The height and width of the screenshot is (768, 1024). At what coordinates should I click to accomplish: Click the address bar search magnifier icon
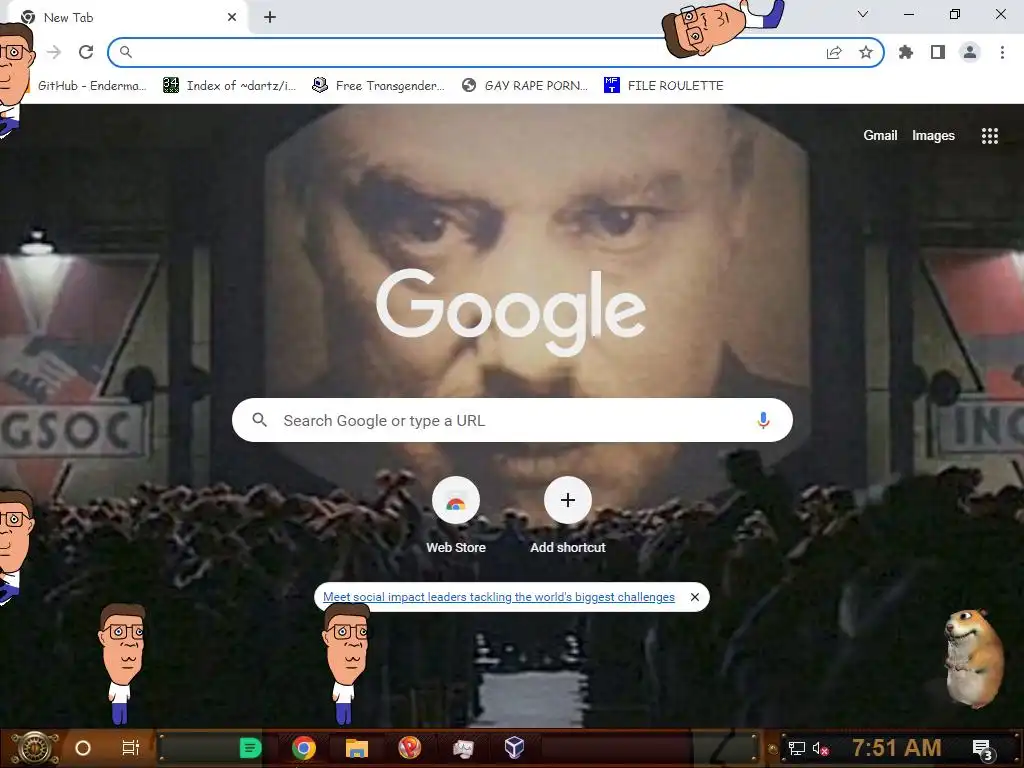tap(125, 52)
